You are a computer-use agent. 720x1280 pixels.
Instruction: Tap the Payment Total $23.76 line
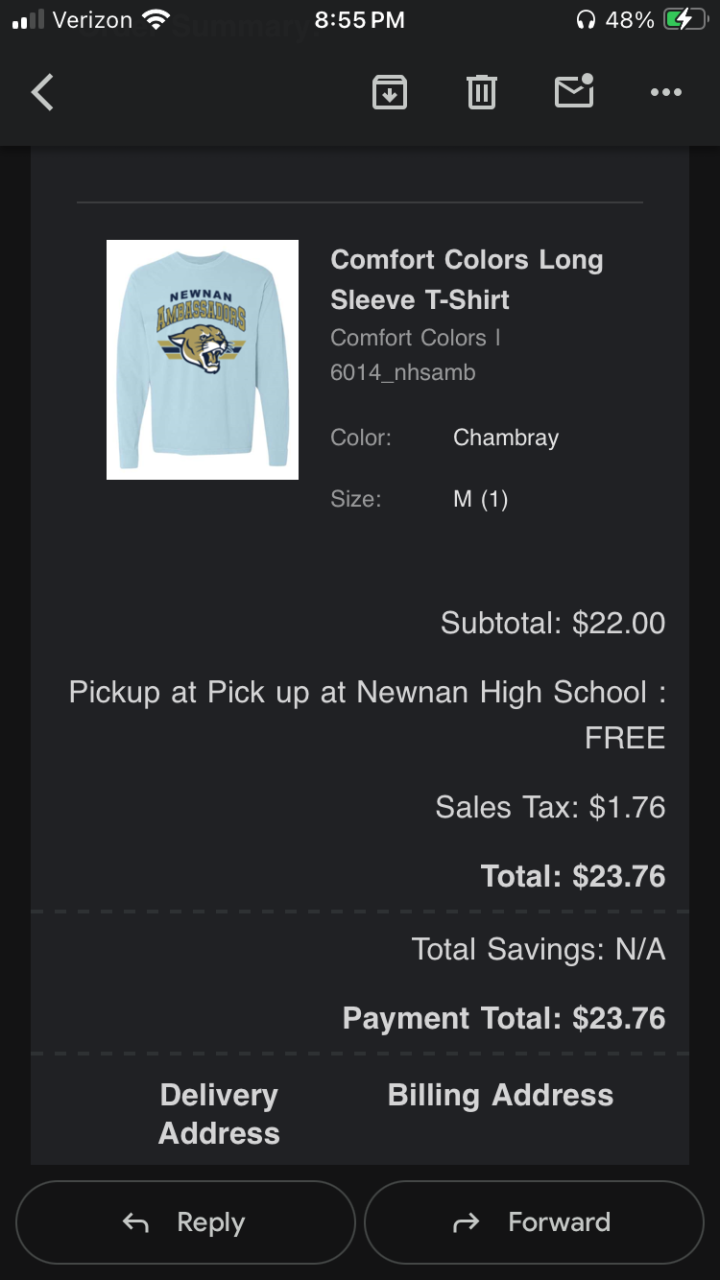coord(503,1018)
